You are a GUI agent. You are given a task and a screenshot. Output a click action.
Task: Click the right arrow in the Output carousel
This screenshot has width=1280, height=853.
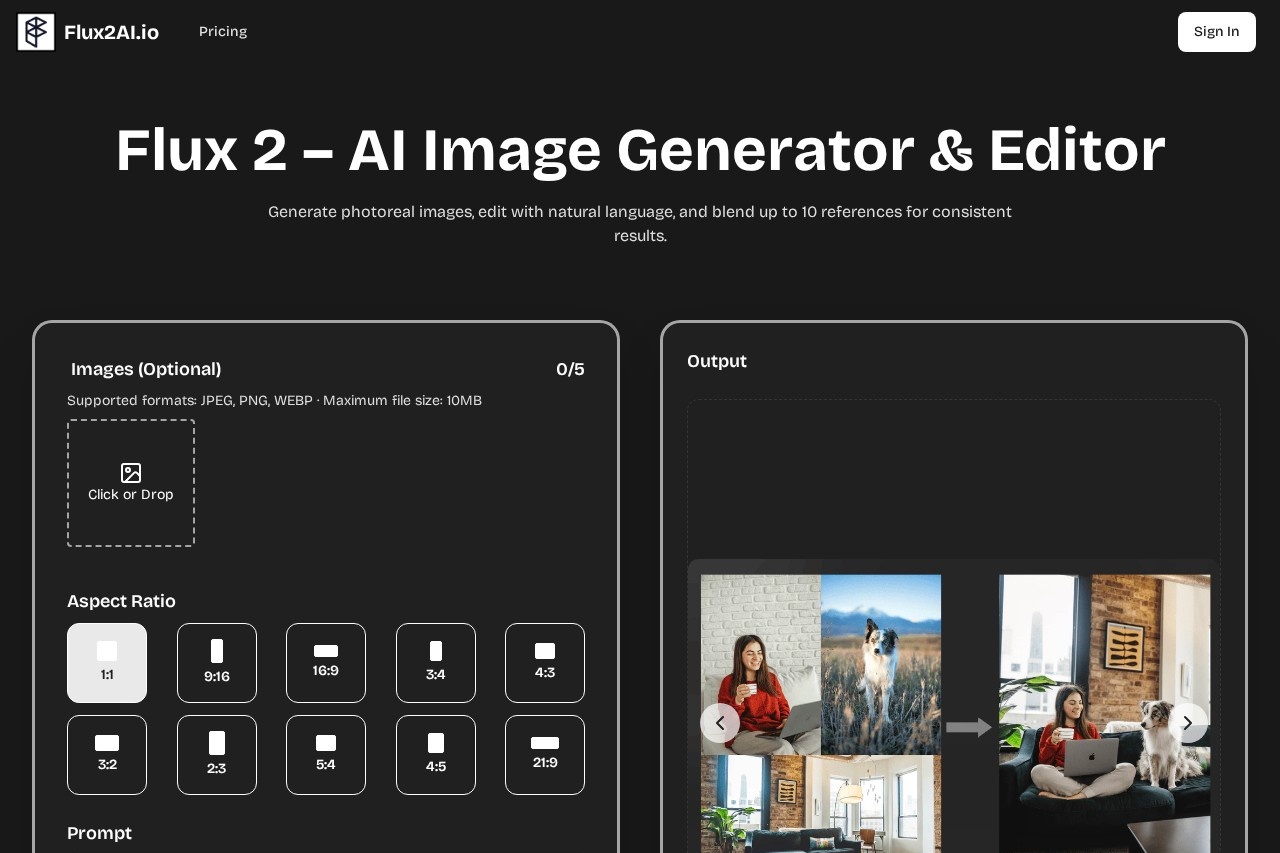(1187, 722)
